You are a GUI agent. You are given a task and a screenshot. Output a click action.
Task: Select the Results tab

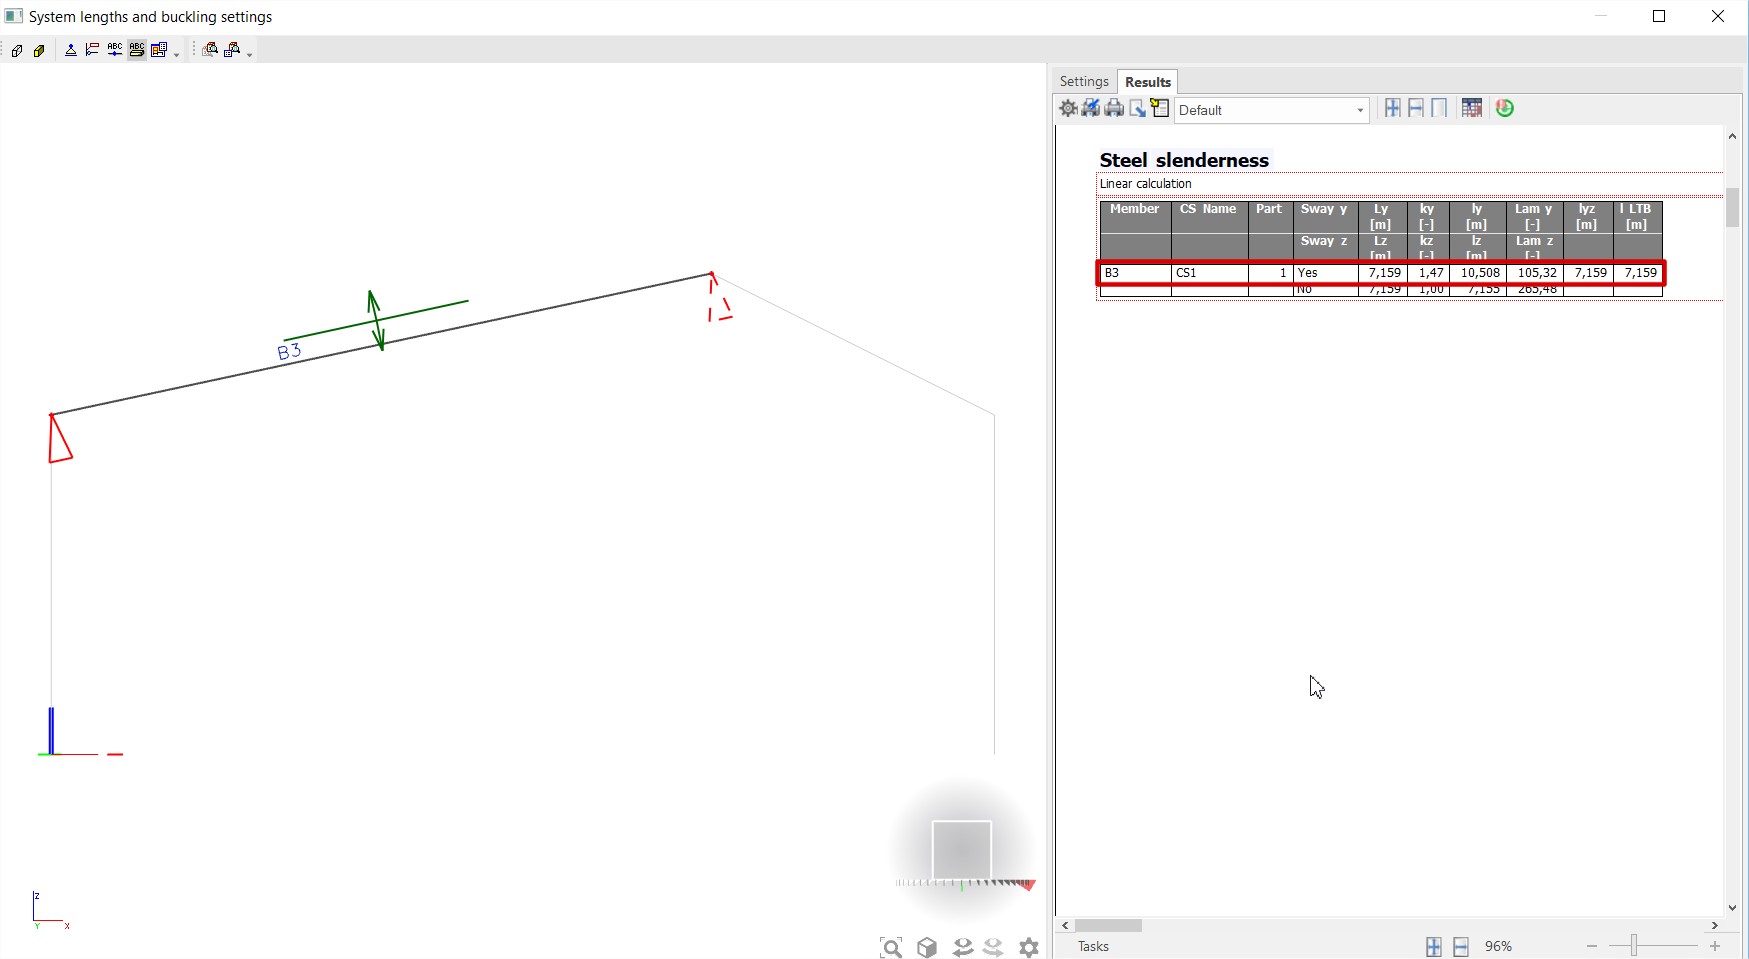click(x=1147, y=82)
